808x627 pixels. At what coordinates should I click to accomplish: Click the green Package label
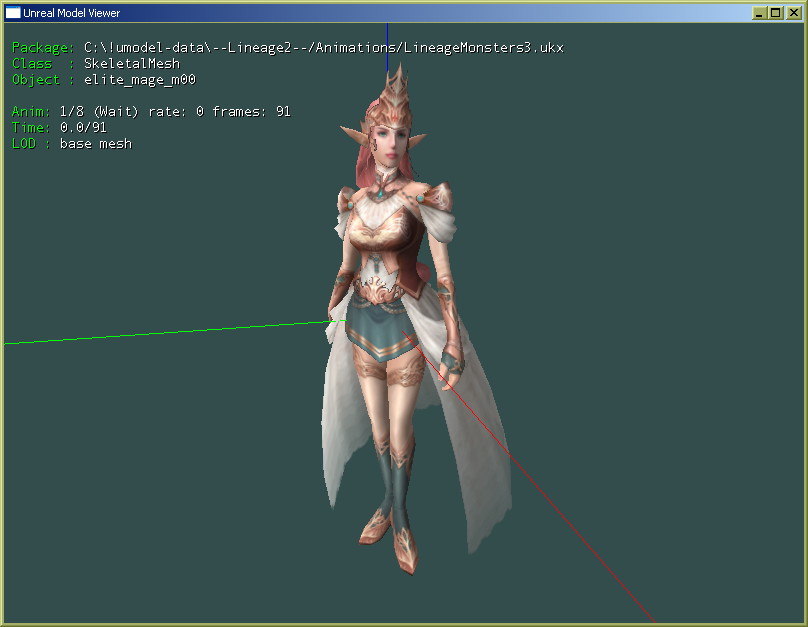(43, 47)
